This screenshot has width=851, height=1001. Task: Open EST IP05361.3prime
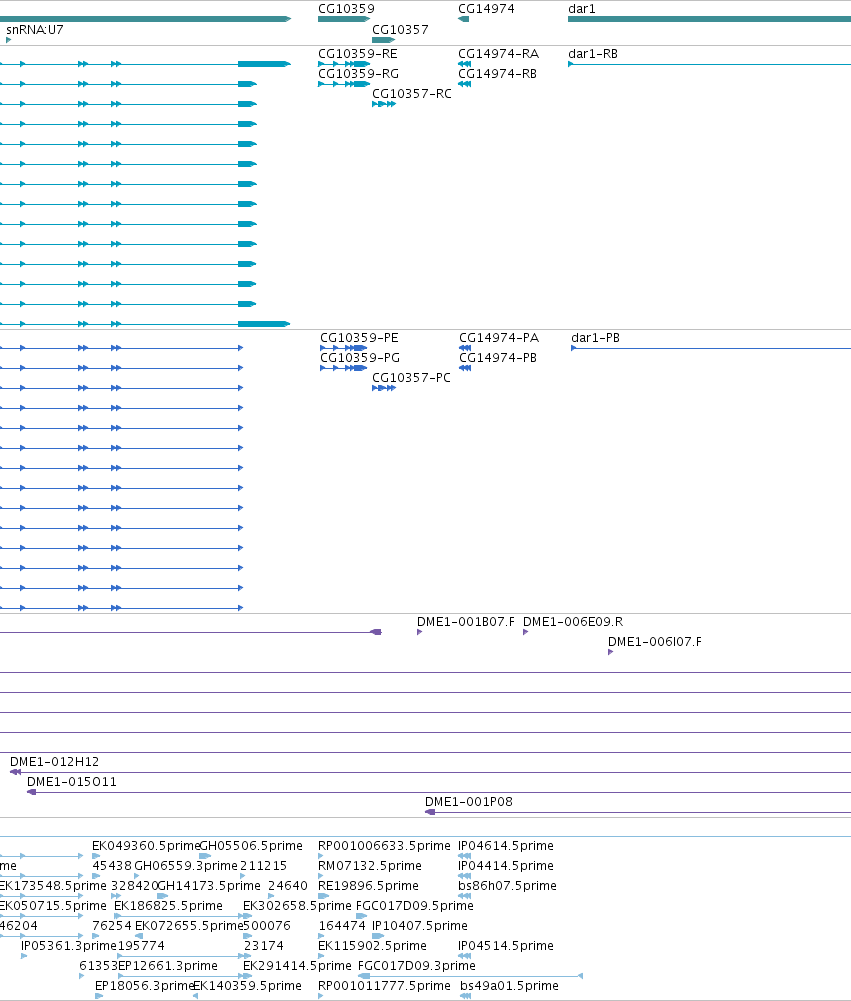click(x=69, y=946)
